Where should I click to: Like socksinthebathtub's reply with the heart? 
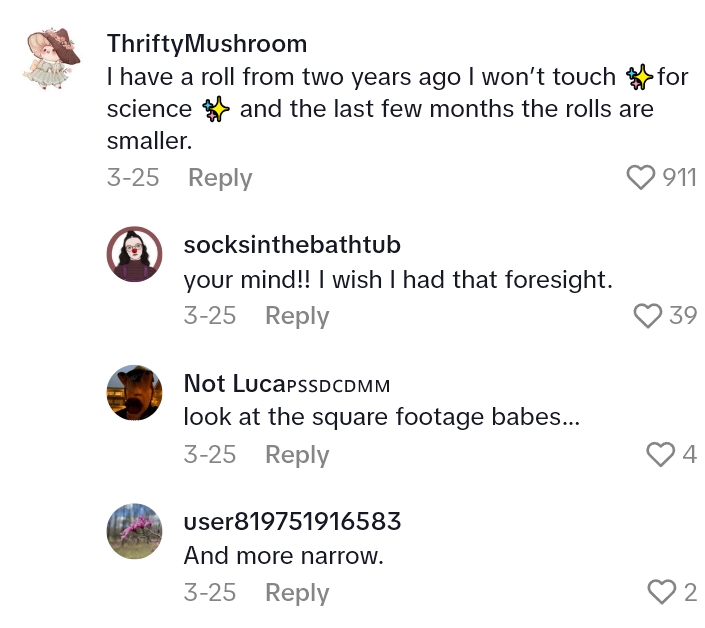pyautogui.click(x=648, y=316)
